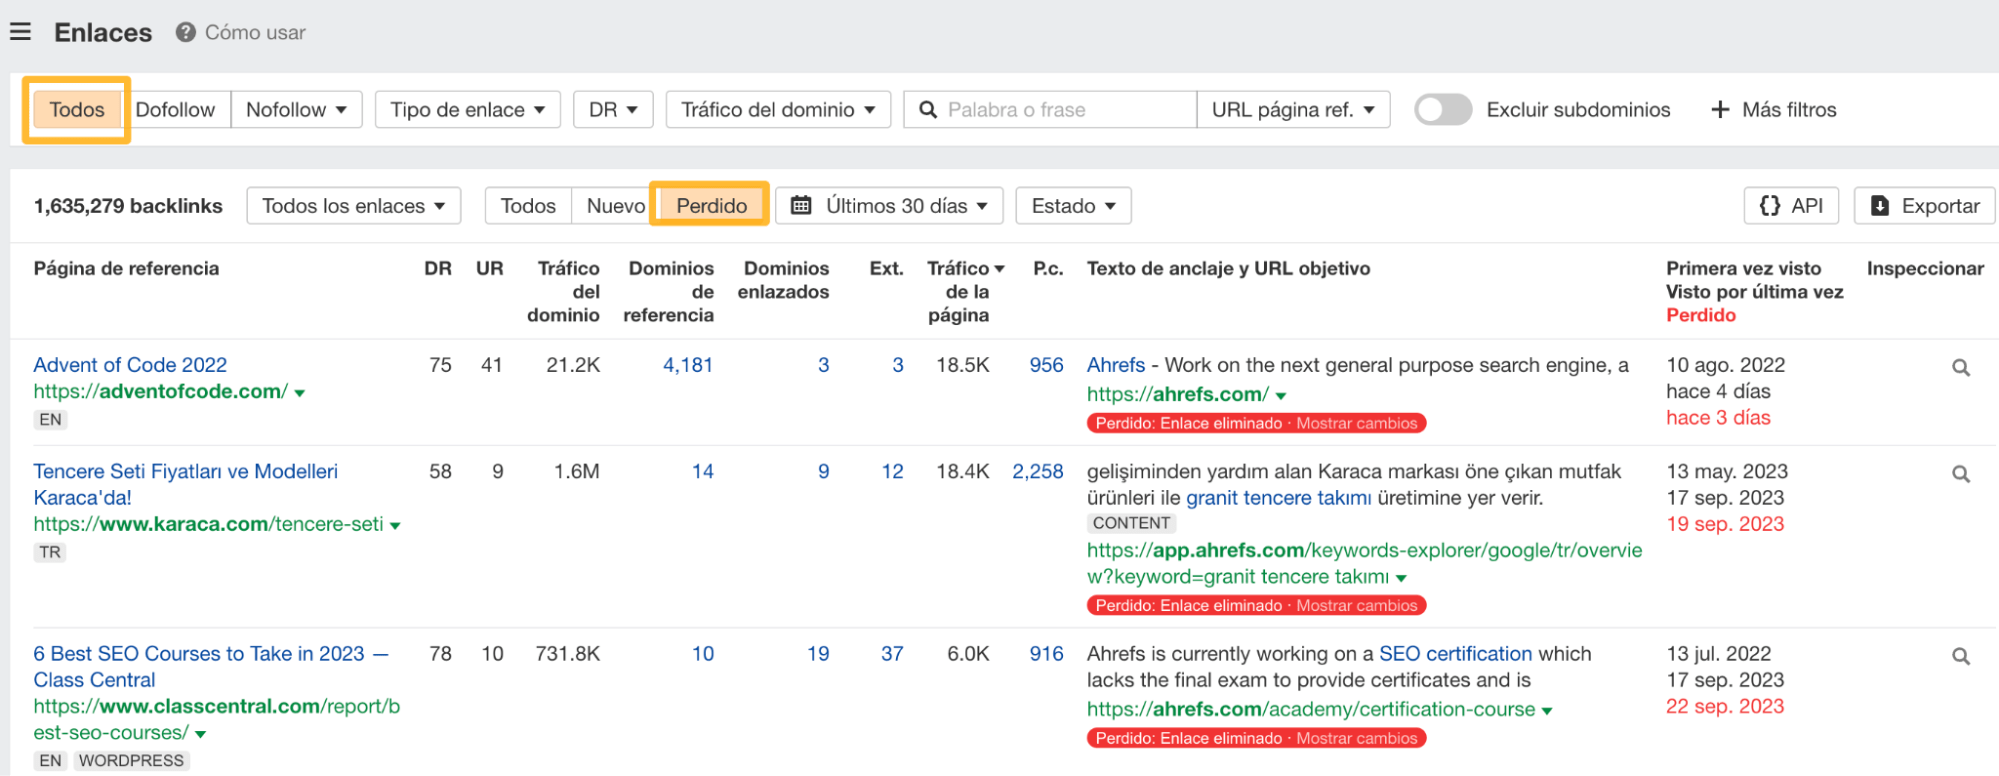Image resolution: width=1999 pixels, height=776 pixels.
Task: Open the Nofollow dropdown
Action: coord(296,109)
